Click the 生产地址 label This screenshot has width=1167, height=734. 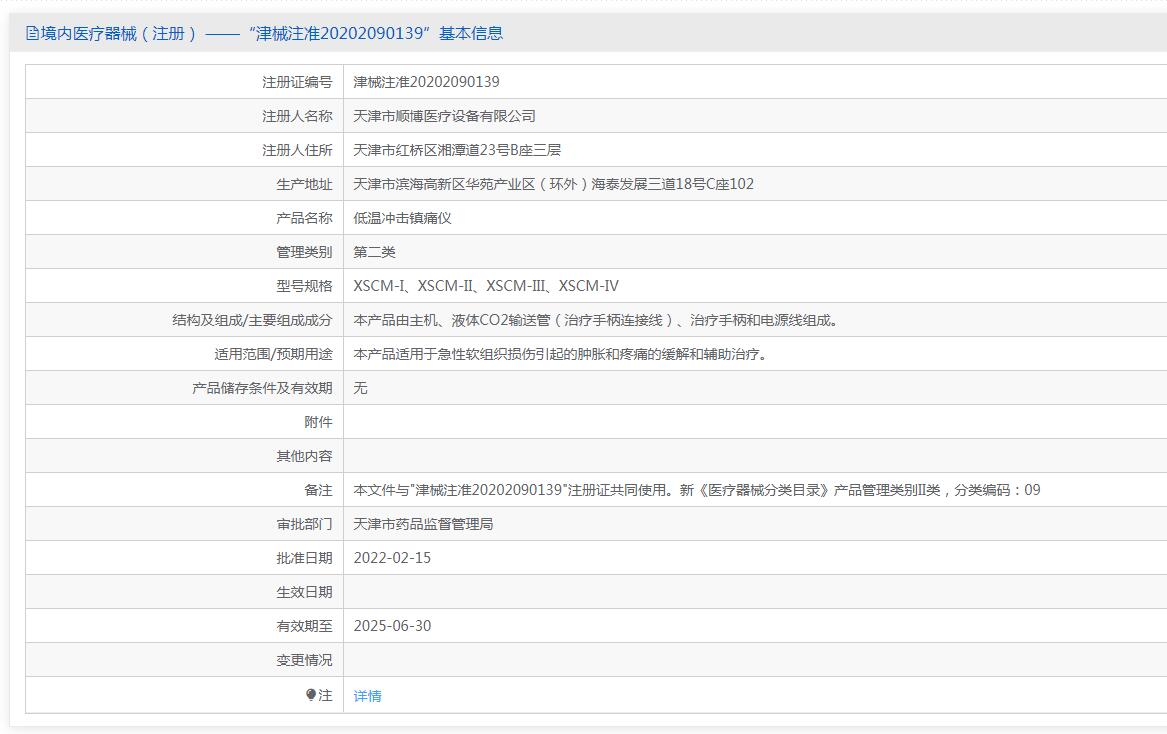[x=304, y=184]
